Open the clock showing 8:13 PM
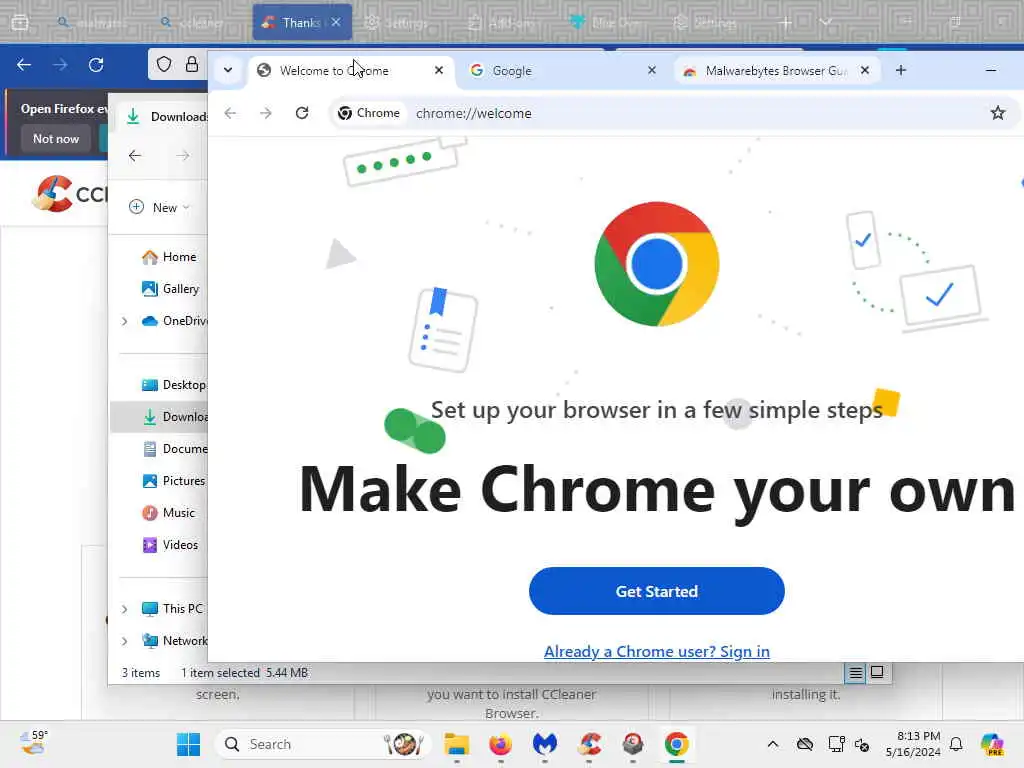 pyautogui.click(x=913, y=744)
